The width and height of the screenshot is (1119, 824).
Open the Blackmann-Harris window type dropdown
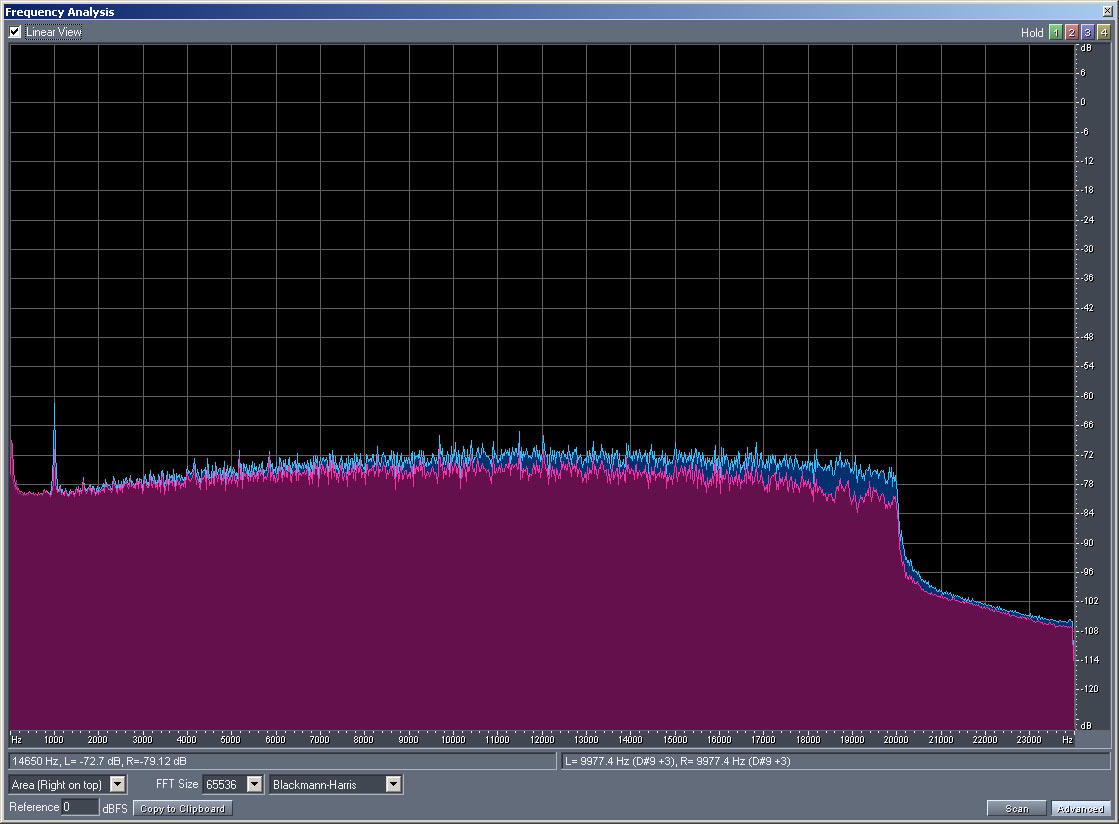pyautogui.click(x=394, y=785)
